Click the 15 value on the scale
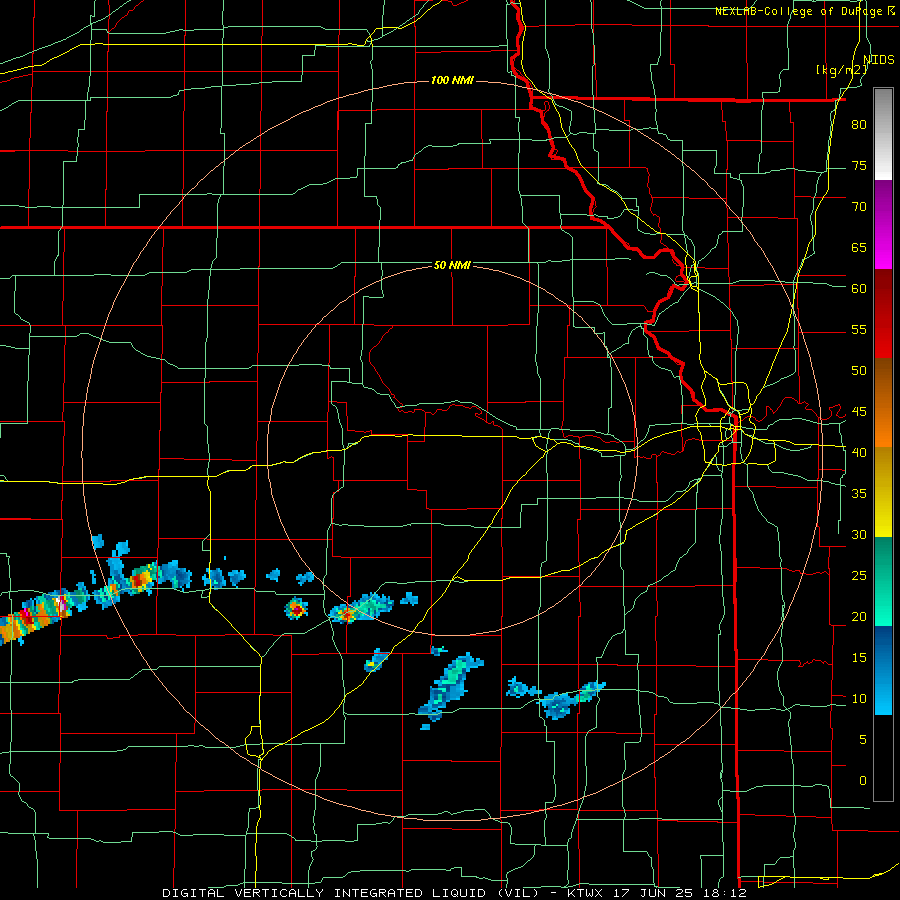The width and height of the screenshot is (900, 900). 859,658
